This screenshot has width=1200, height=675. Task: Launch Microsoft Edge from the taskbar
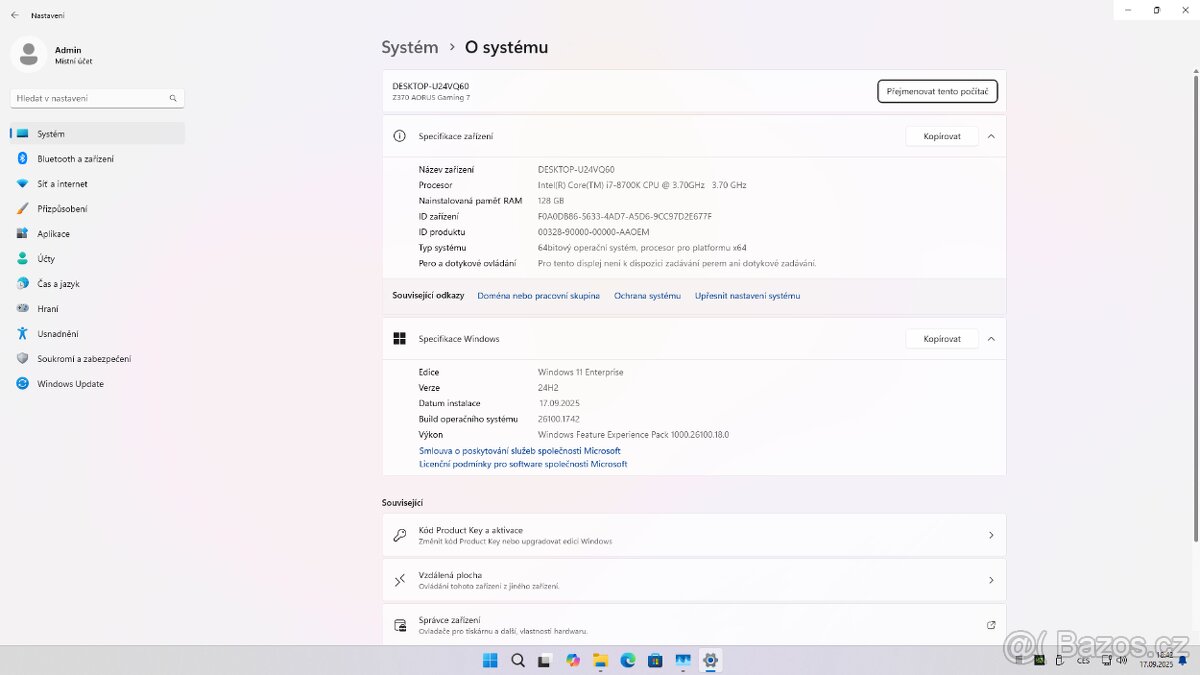tap(627, 660)
